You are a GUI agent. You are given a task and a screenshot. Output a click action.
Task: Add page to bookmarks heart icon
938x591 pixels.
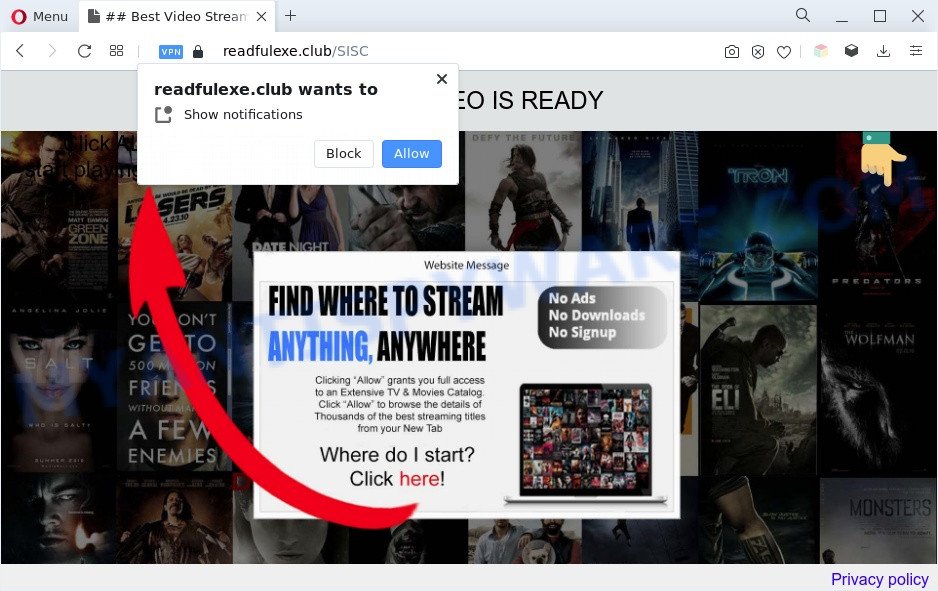(x=784, y=52)
